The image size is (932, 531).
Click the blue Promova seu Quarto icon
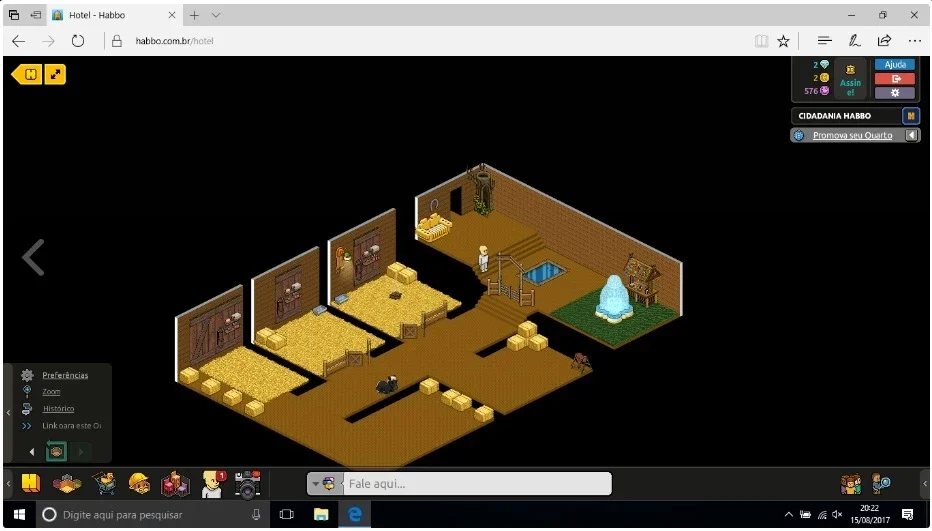point(799,136)
